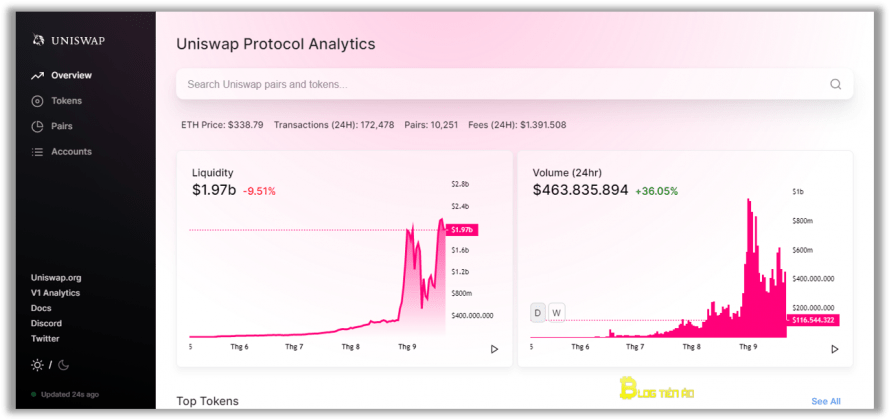Select the weekly W volume view
Screen dimensions: 889x420
557,312
